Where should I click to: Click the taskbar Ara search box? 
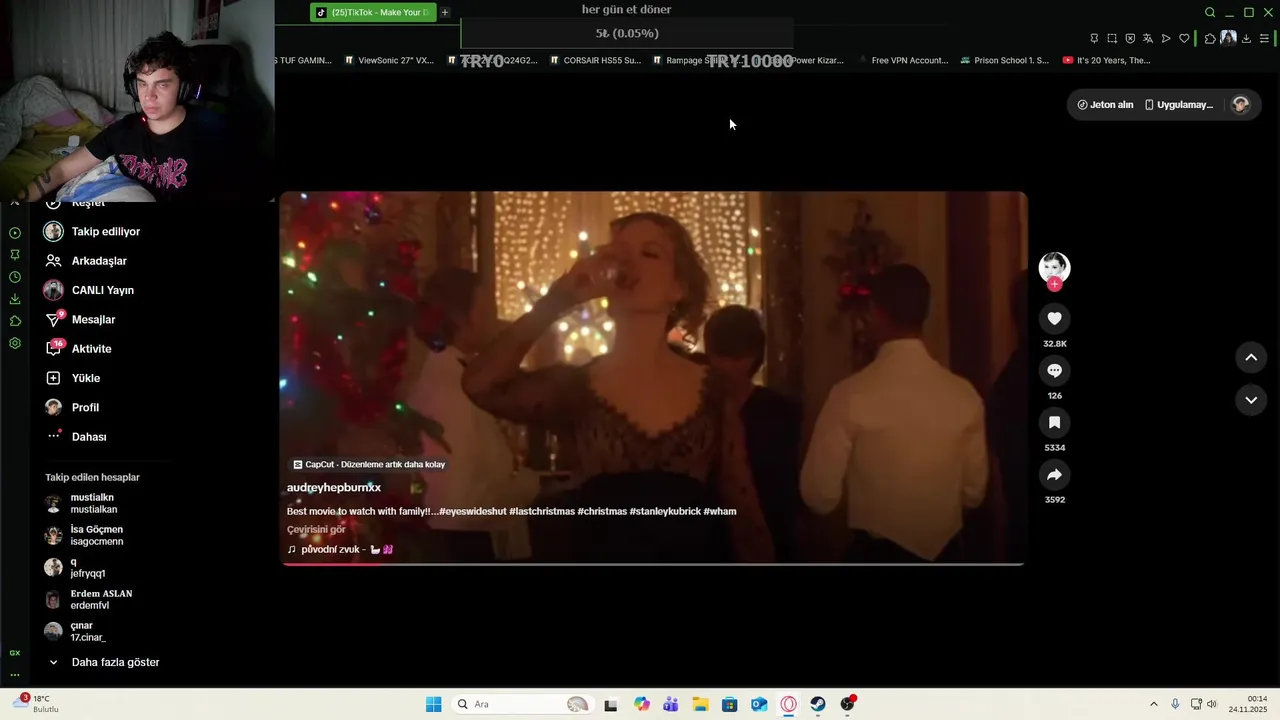[x=522, y=704]
